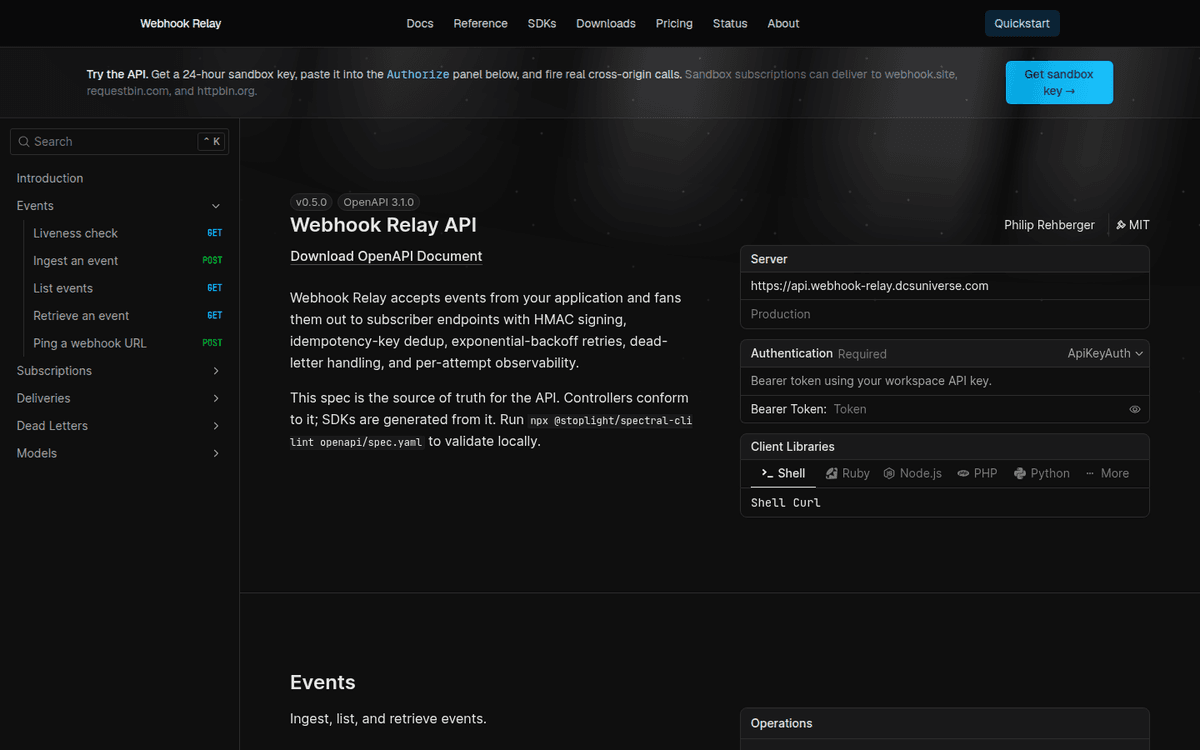1200x750 pixels.
Task: Click Get sandbox key button
Action: [1059, 82]
